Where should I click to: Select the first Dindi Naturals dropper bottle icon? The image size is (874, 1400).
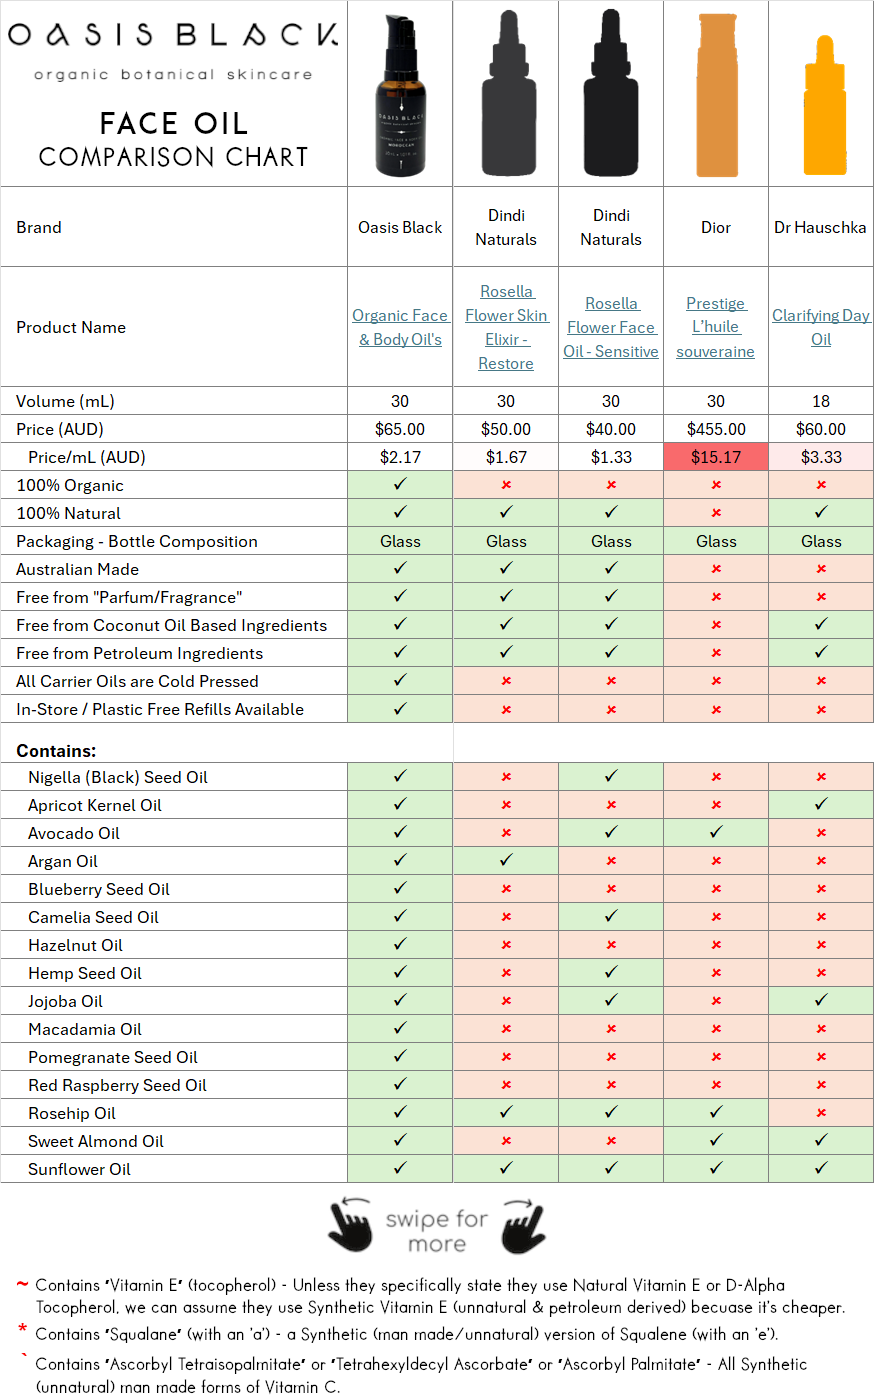(506, 95)
